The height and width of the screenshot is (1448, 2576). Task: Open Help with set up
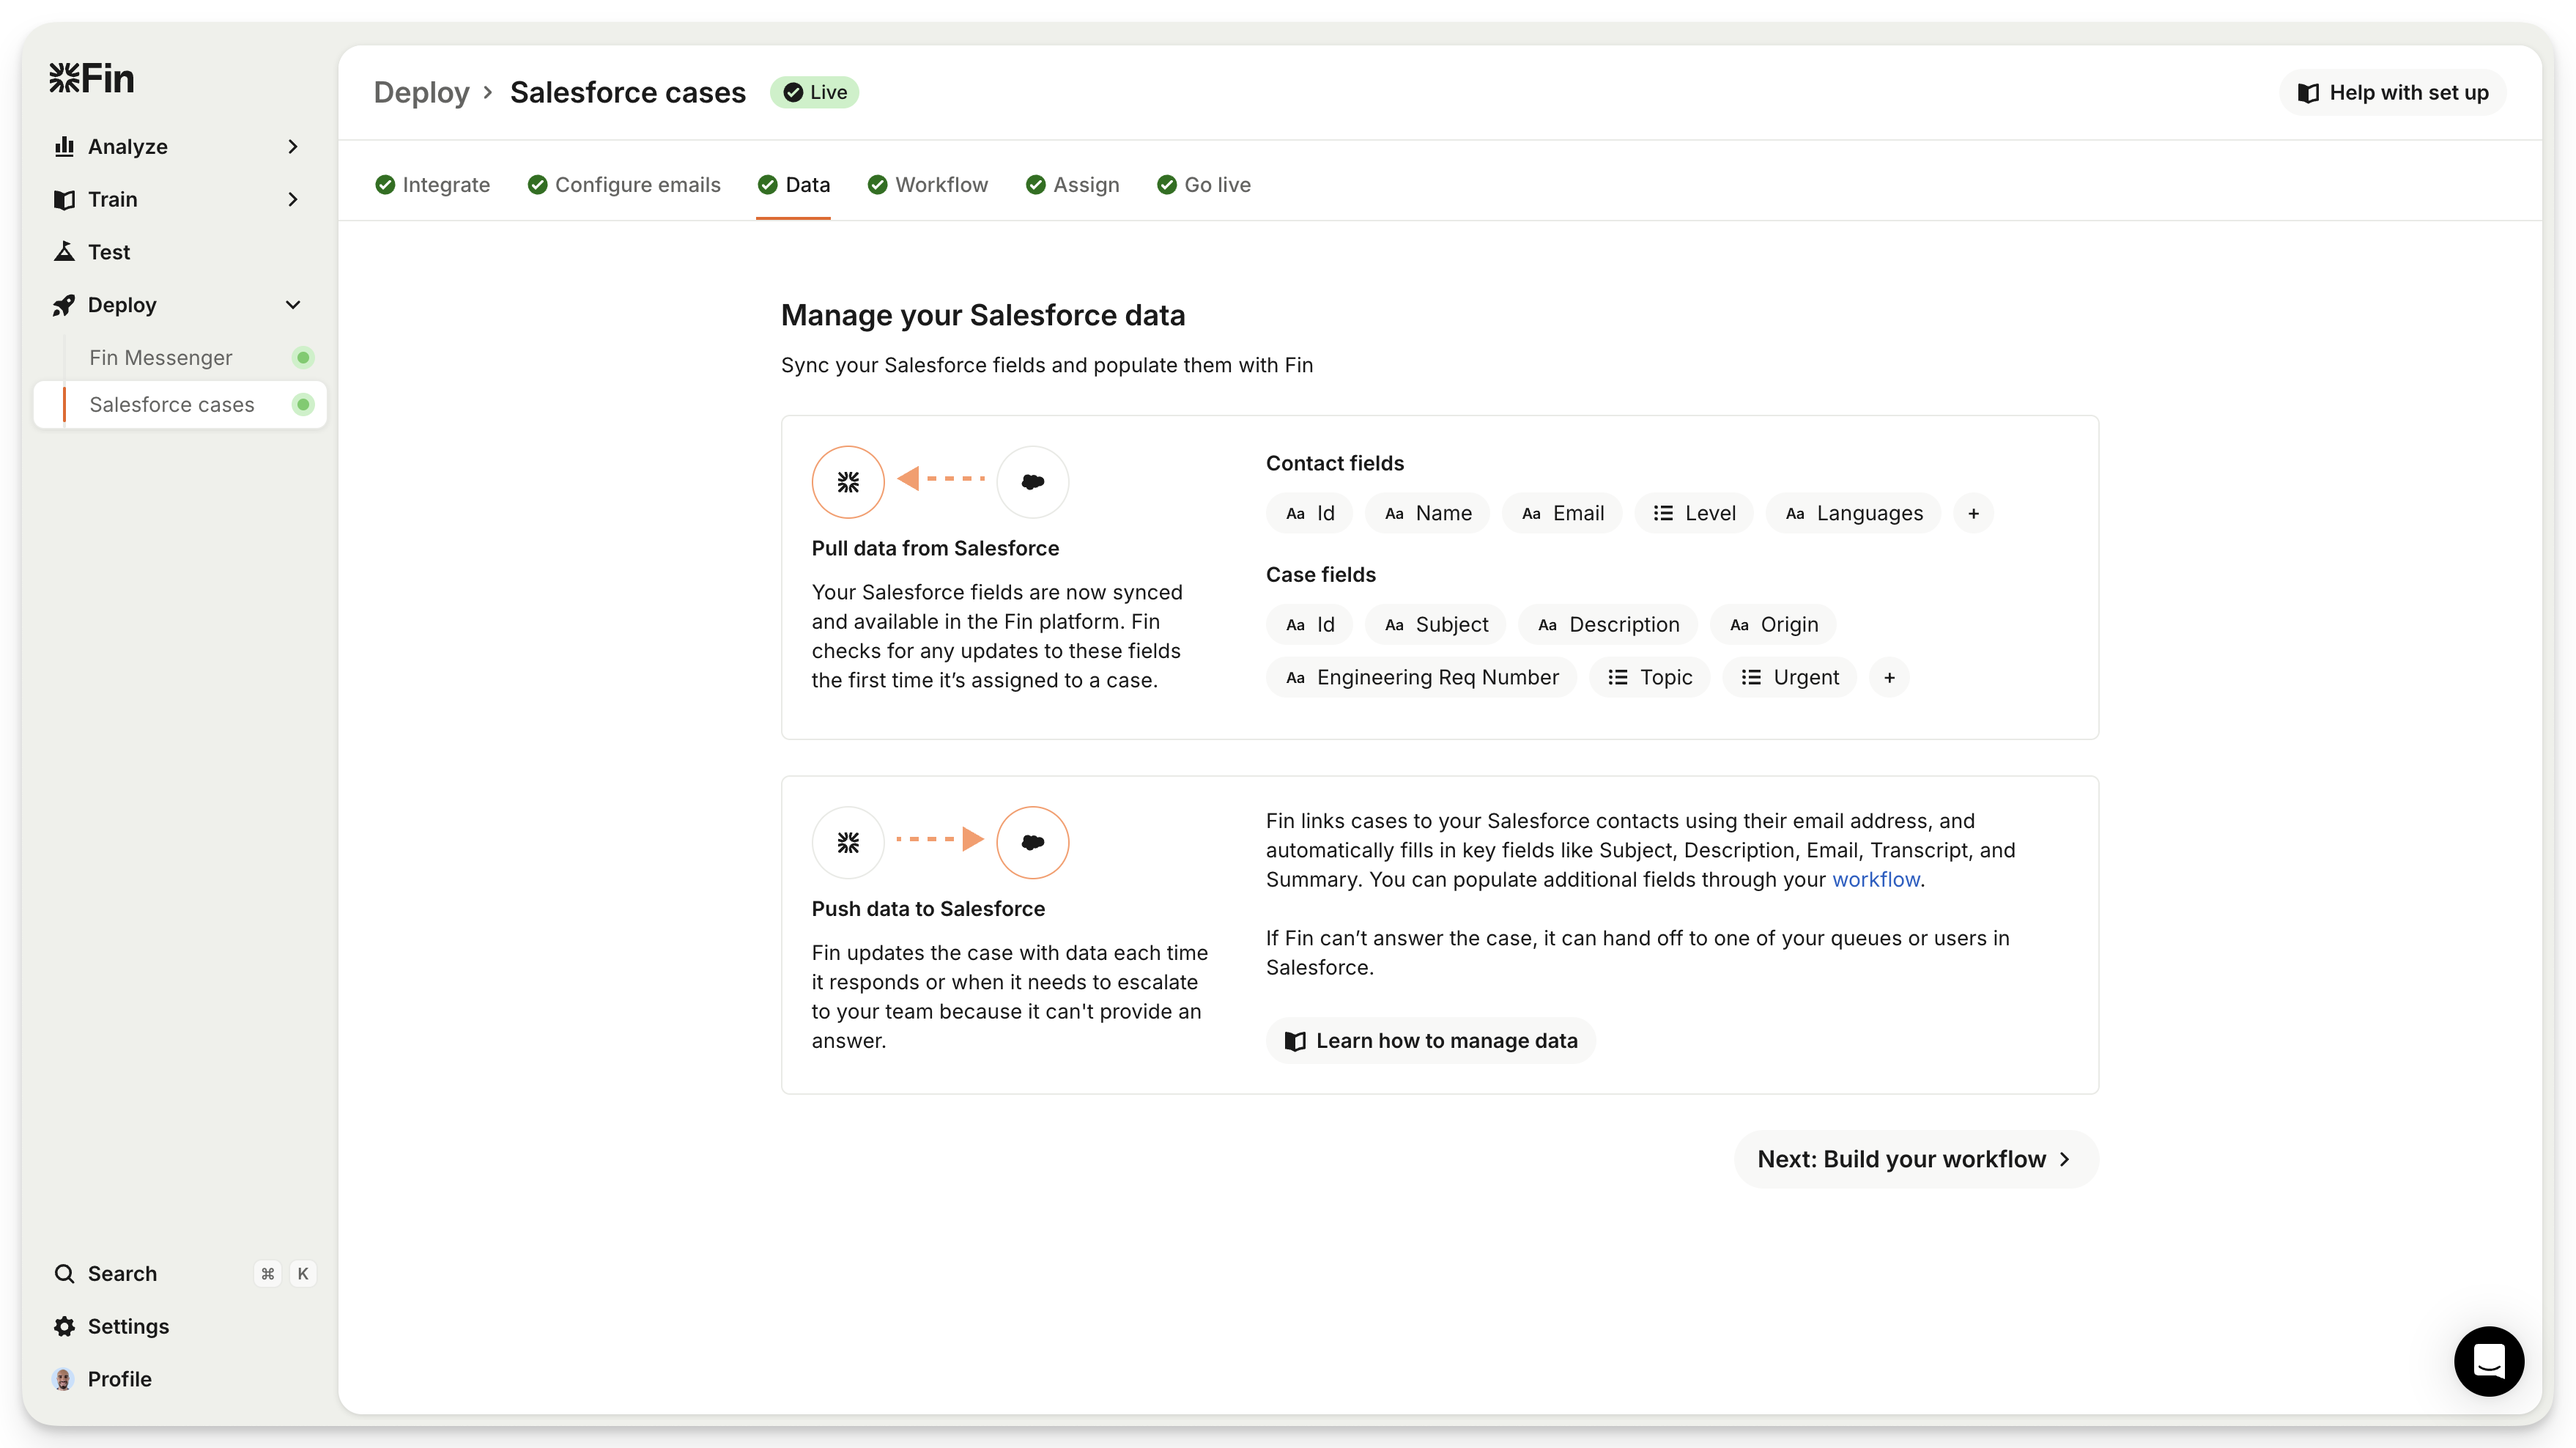click(x=2392, y=93)
